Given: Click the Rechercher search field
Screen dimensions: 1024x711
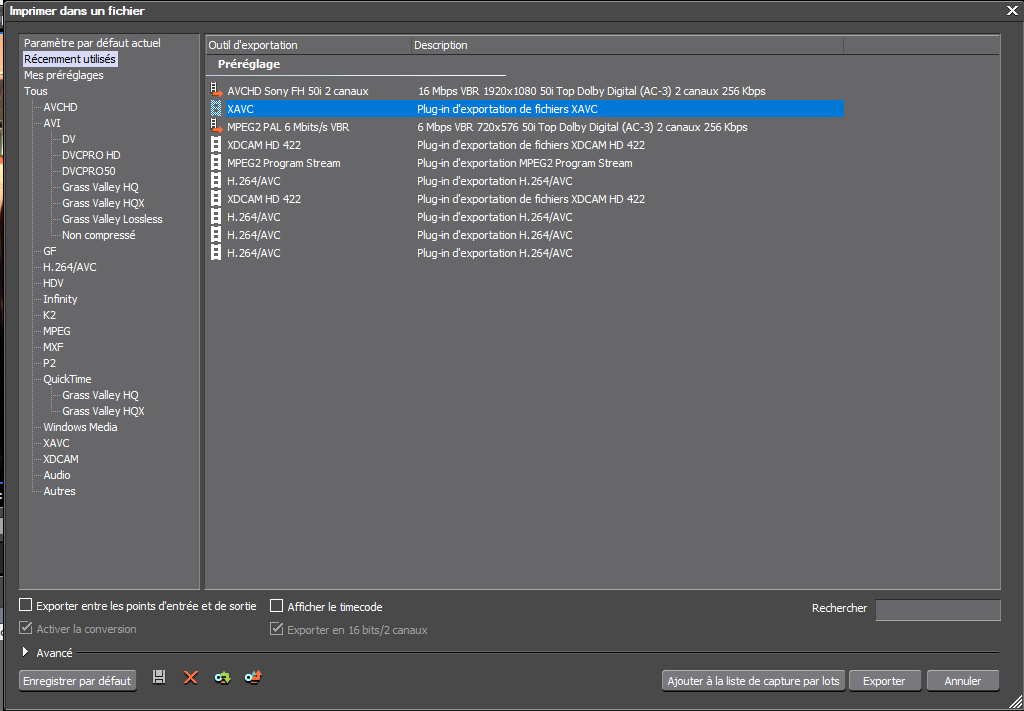Looking at the screenshot, I should point(938,609).
